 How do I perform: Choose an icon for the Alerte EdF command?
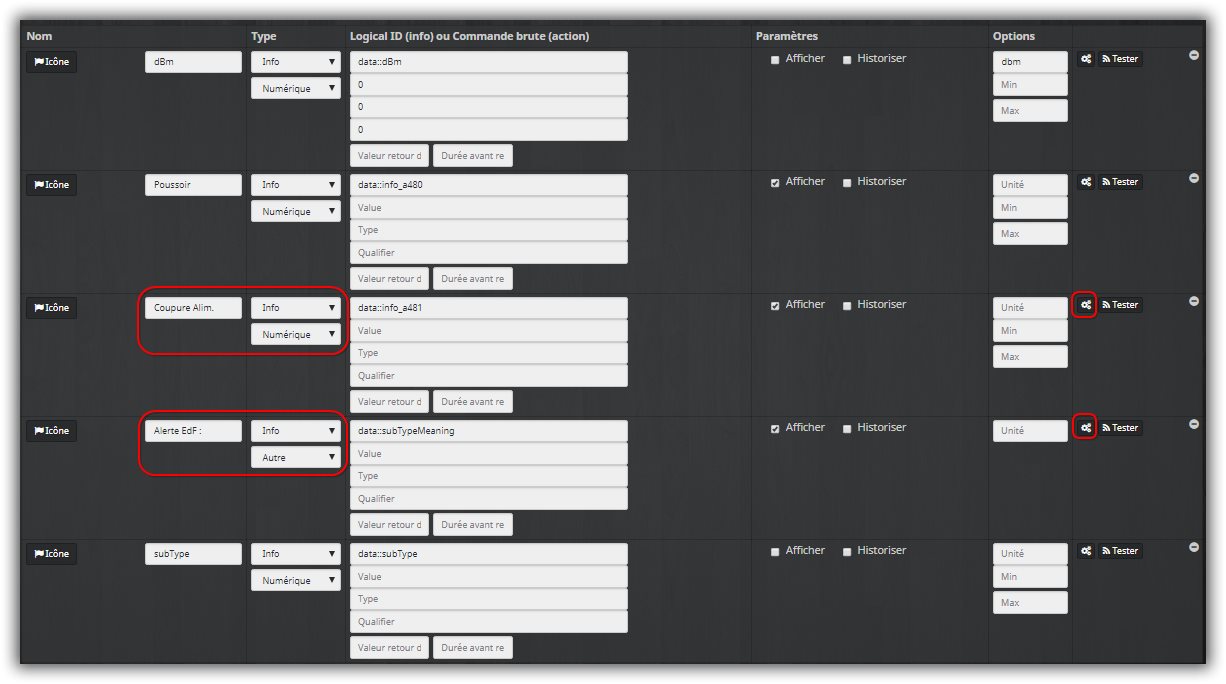click(51, 431)
